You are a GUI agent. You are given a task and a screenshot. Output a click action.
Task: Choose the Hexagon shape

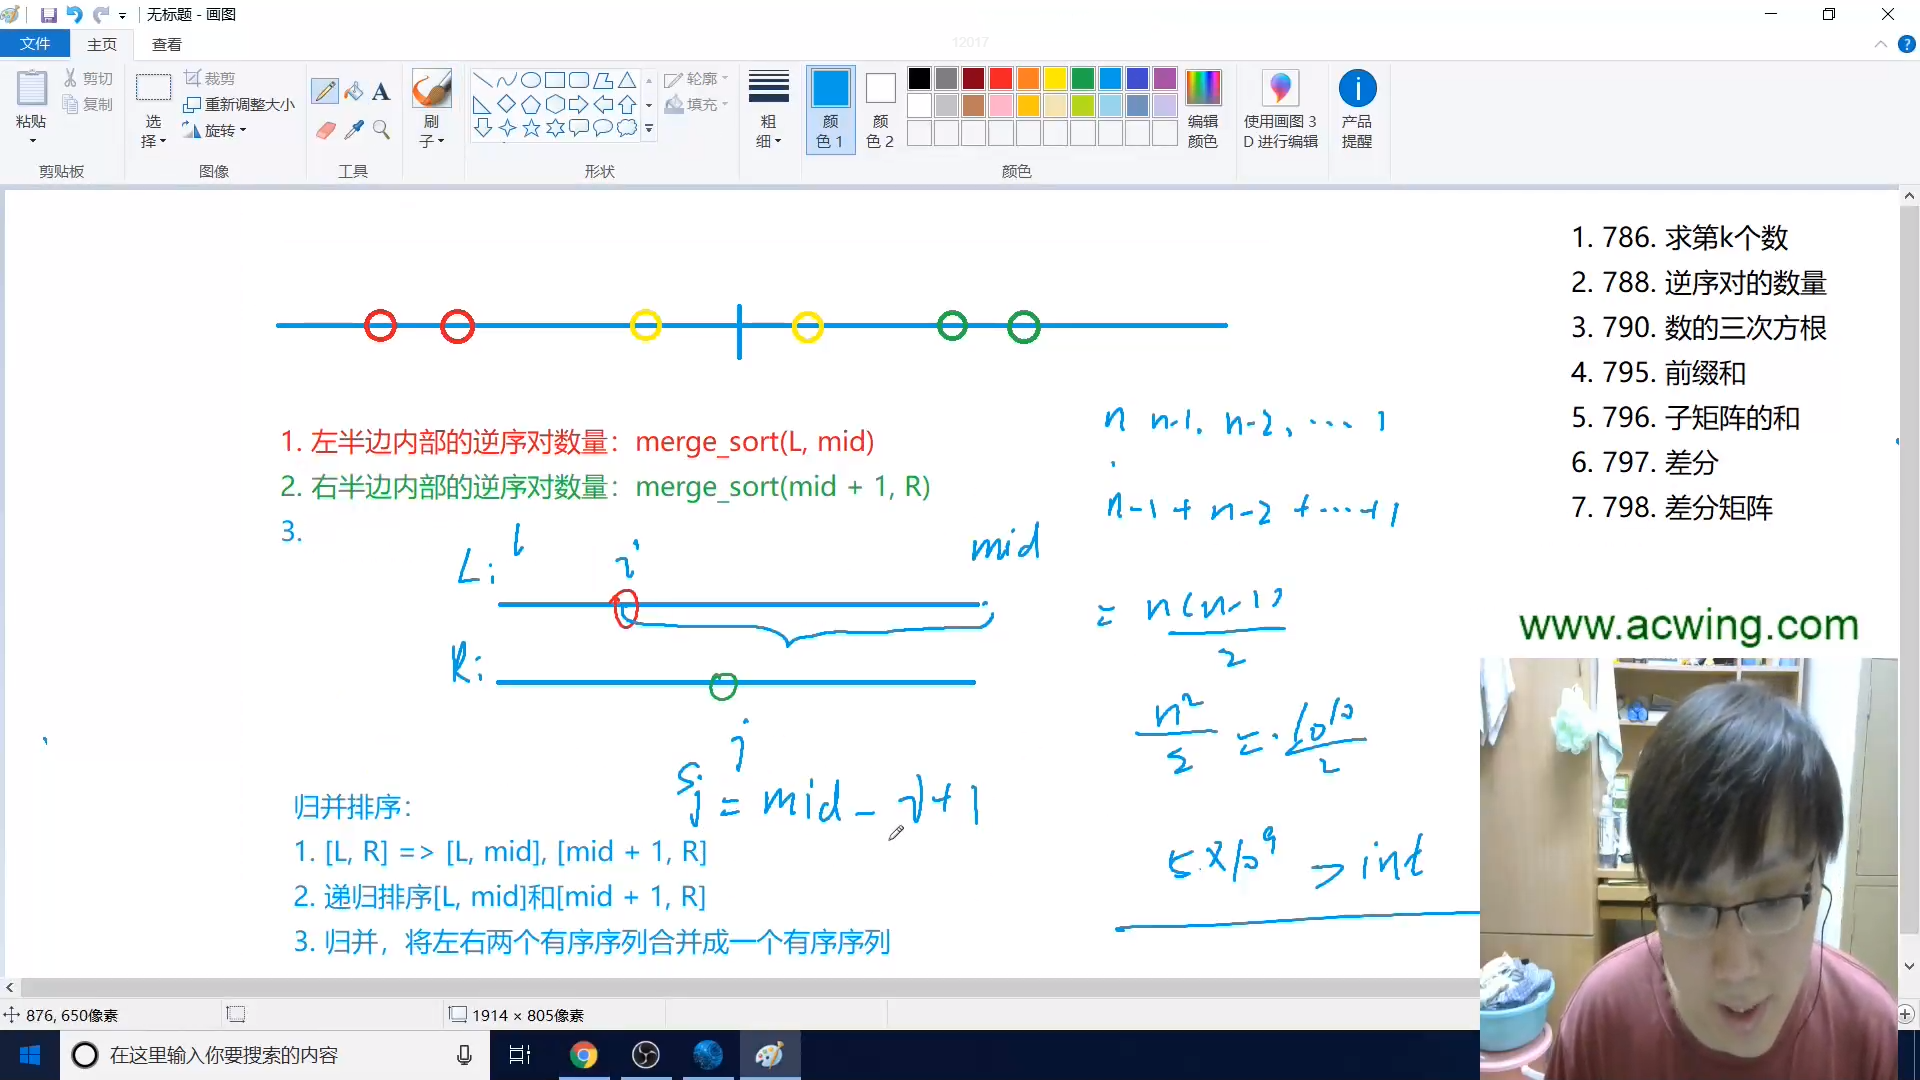click(554, 104)
